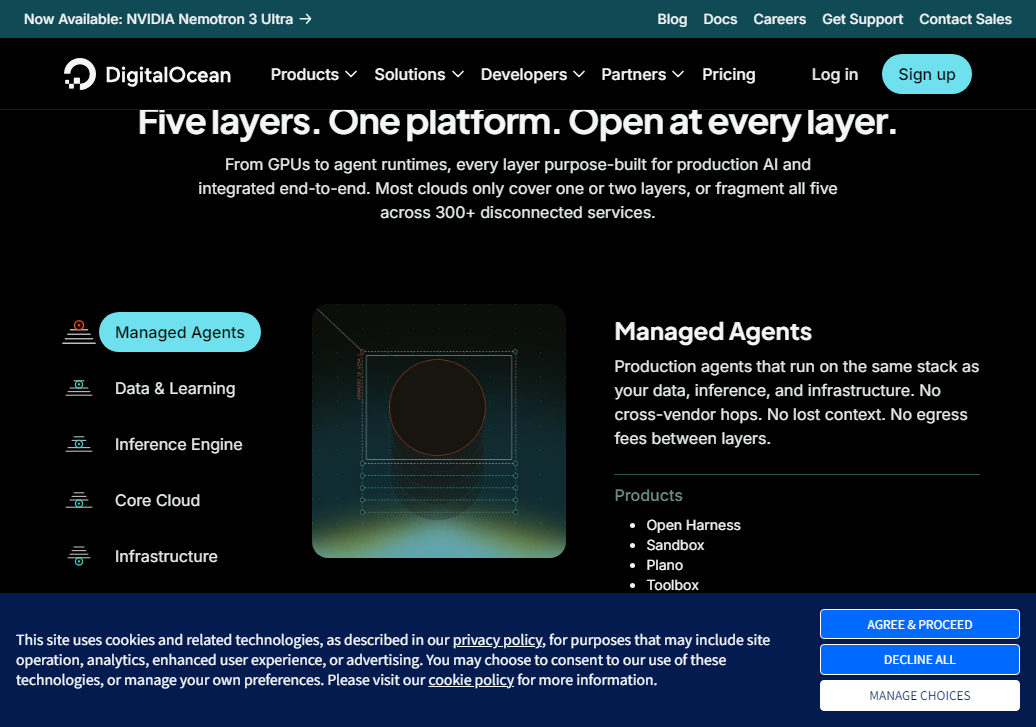Click Decline All cookie button
Screen dimensions: 1036x727
coord(920,660)
